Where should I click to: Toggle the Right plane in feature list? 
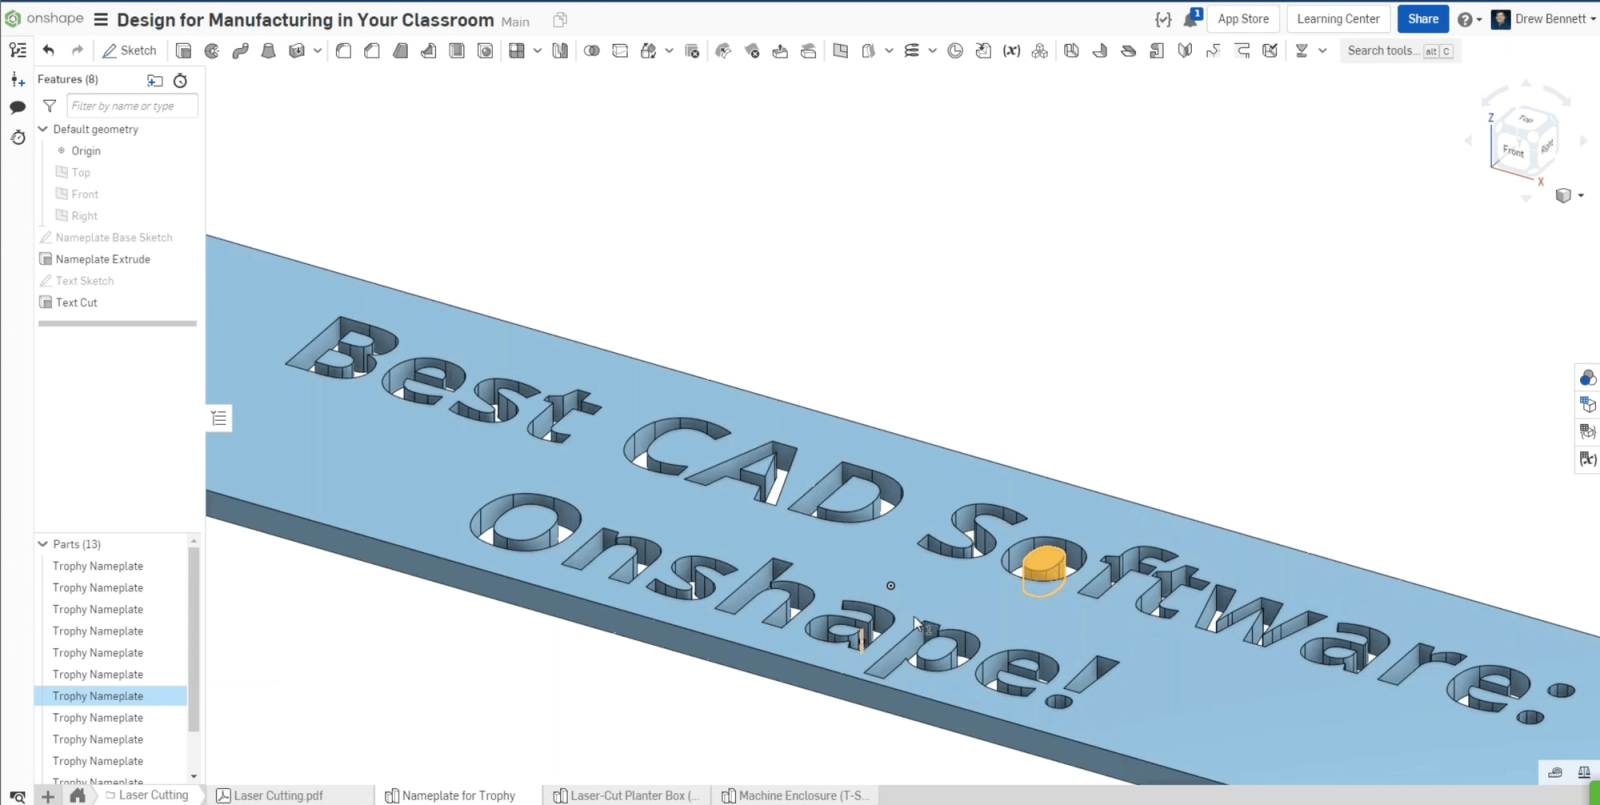84,216
